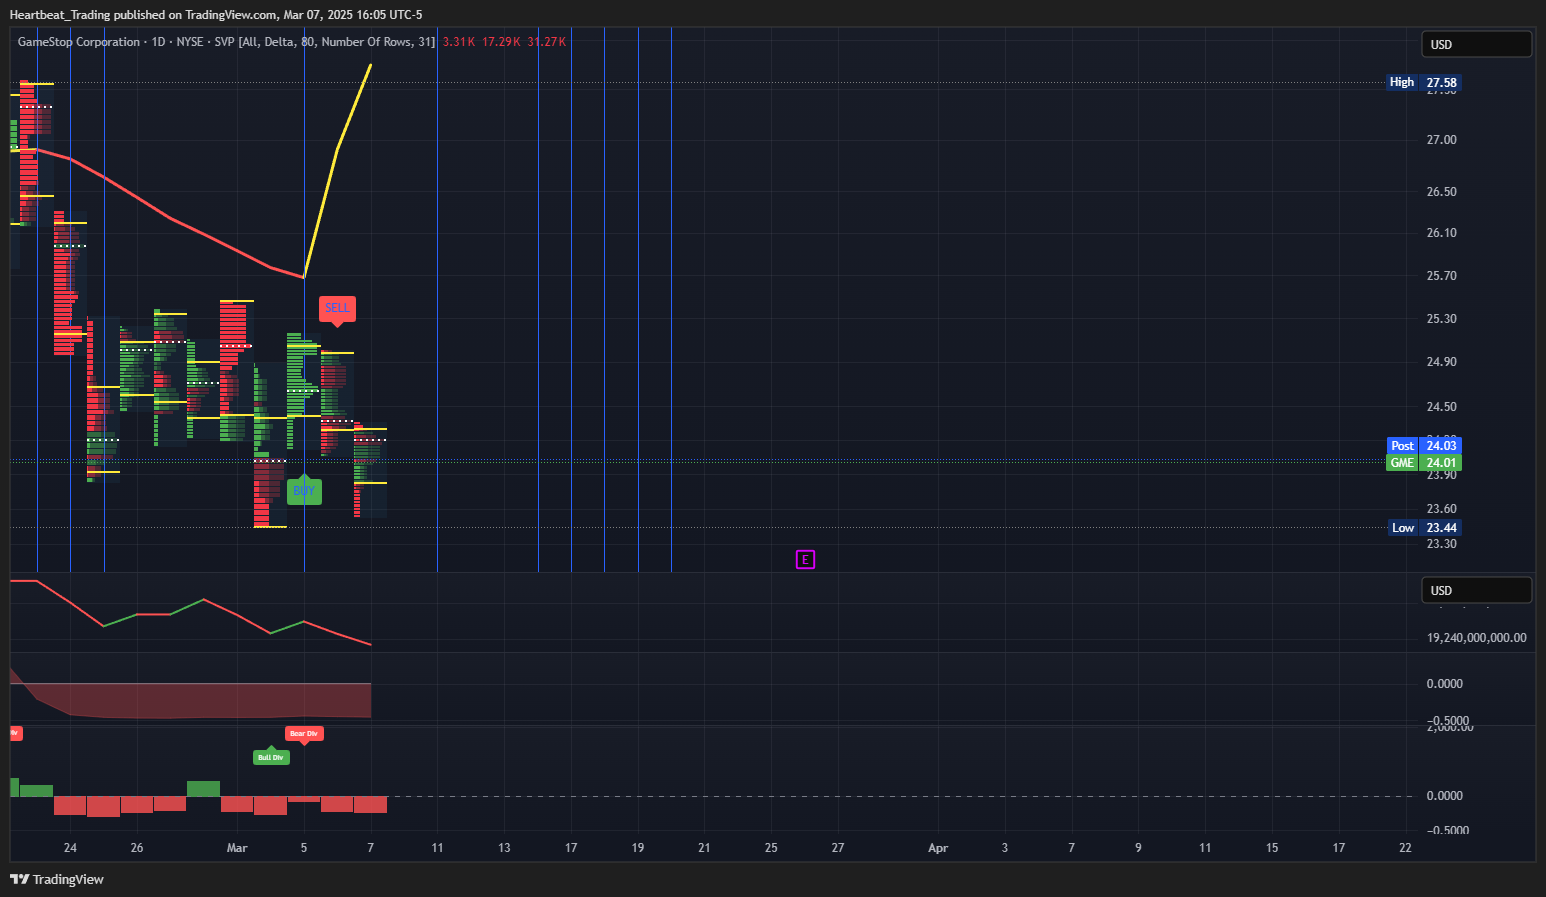Click the '26' date label on the time axis
The height and width of the screenshot is (897, 1546).
pyautogui.click(x=137, y=848)
